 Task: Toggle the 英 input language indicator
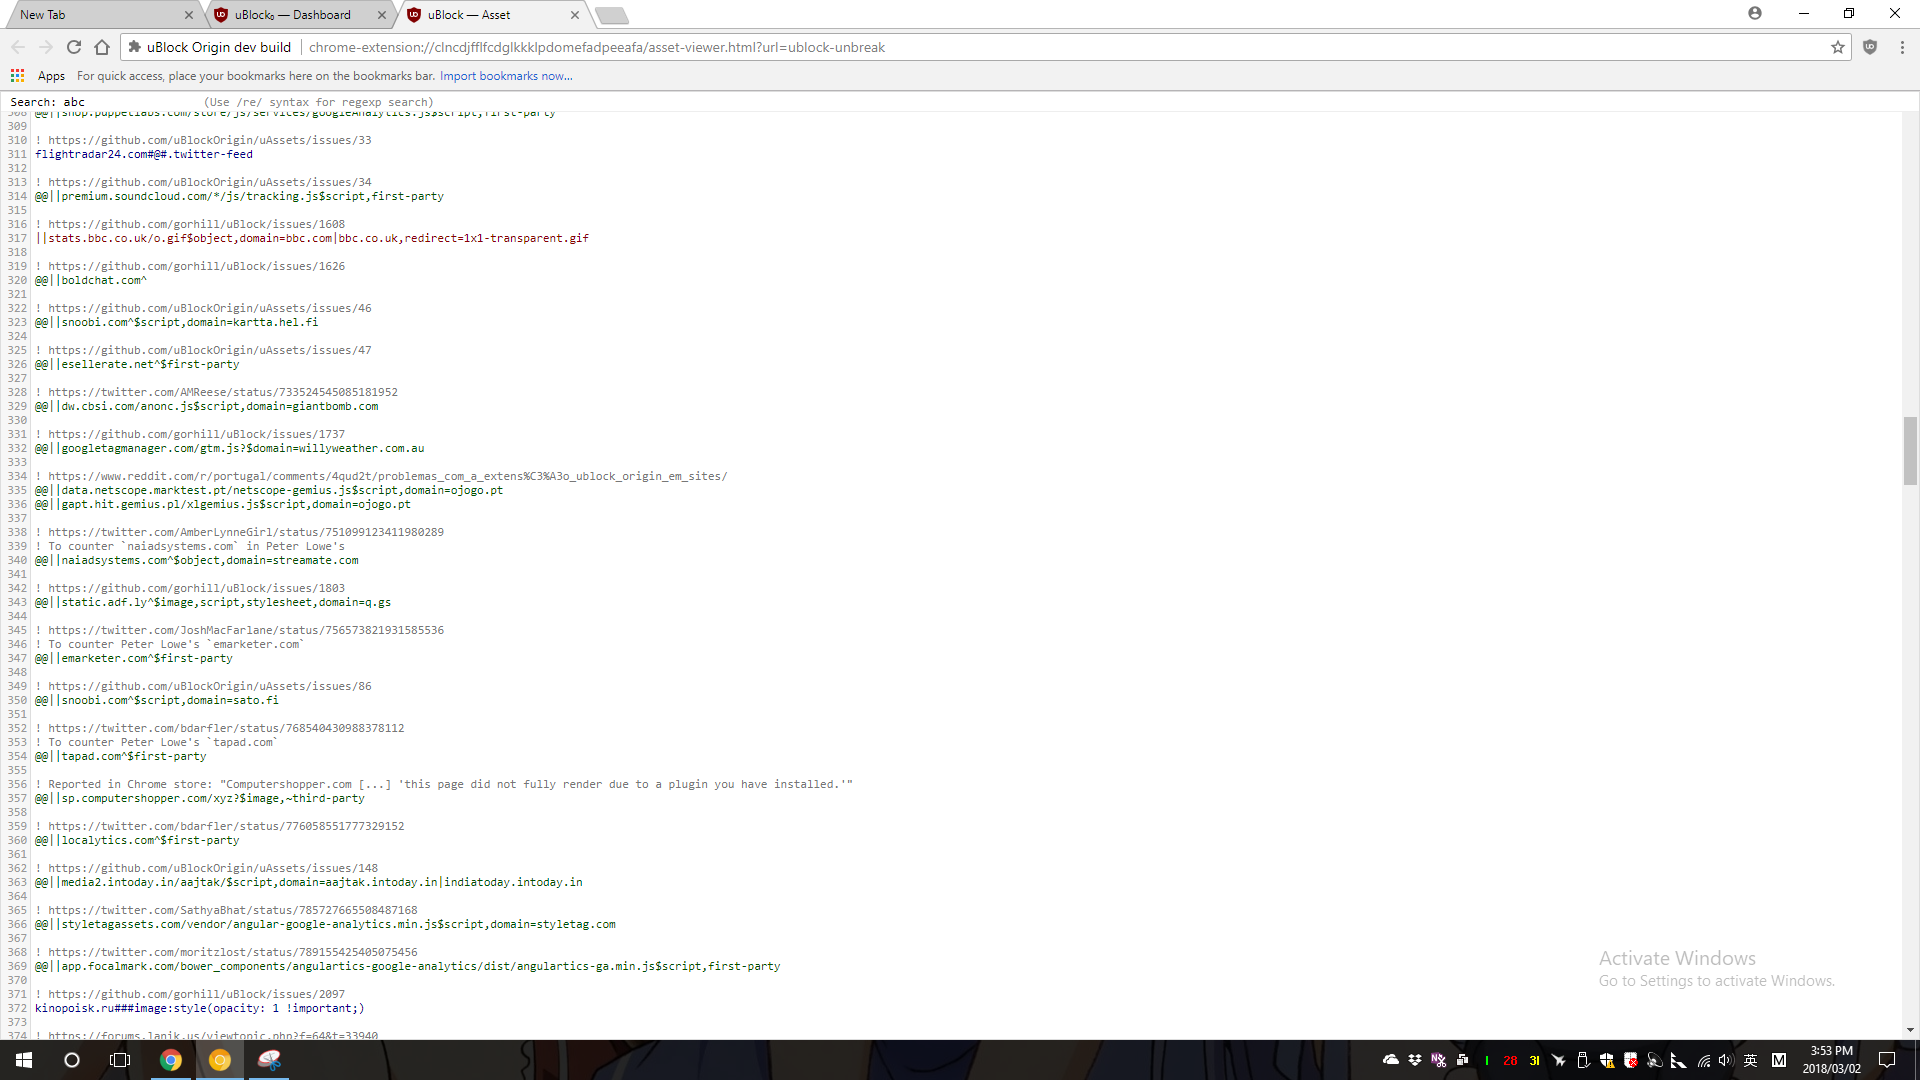(x=1752, y=1061)
